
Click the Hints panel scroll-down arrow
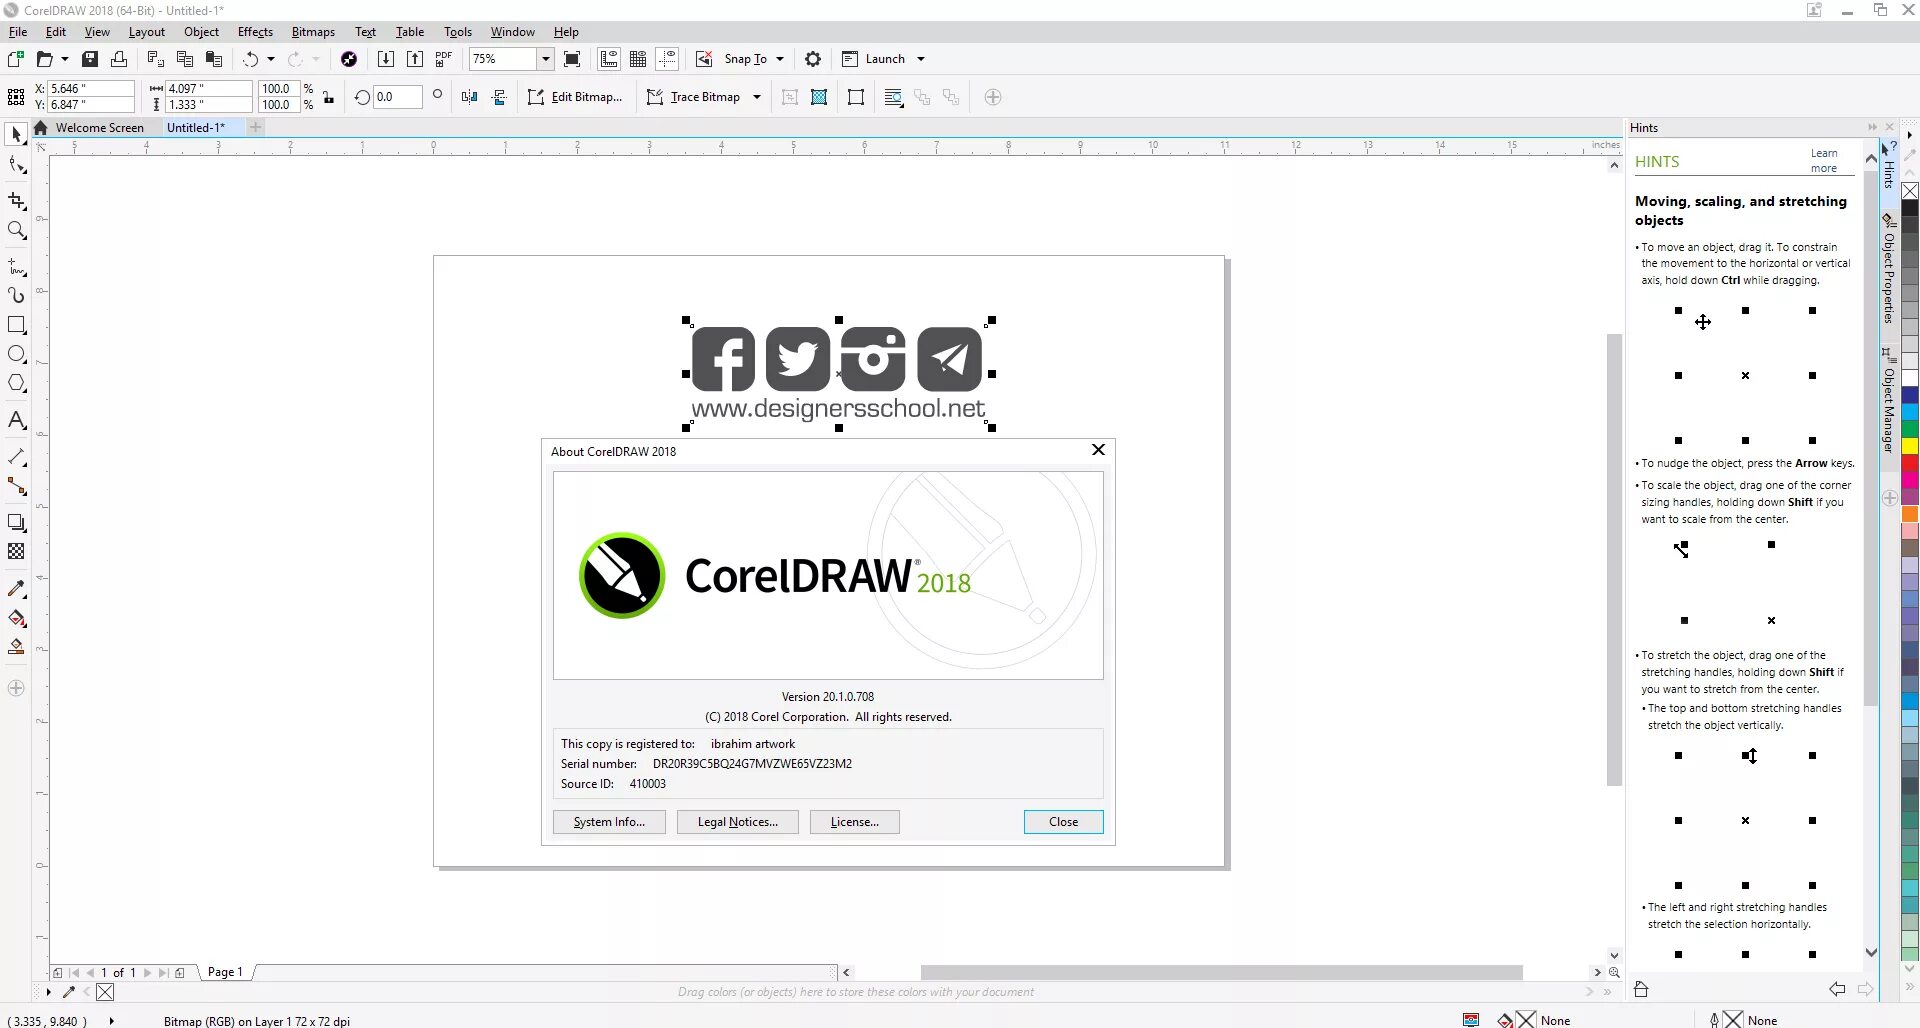point(1870,953)
